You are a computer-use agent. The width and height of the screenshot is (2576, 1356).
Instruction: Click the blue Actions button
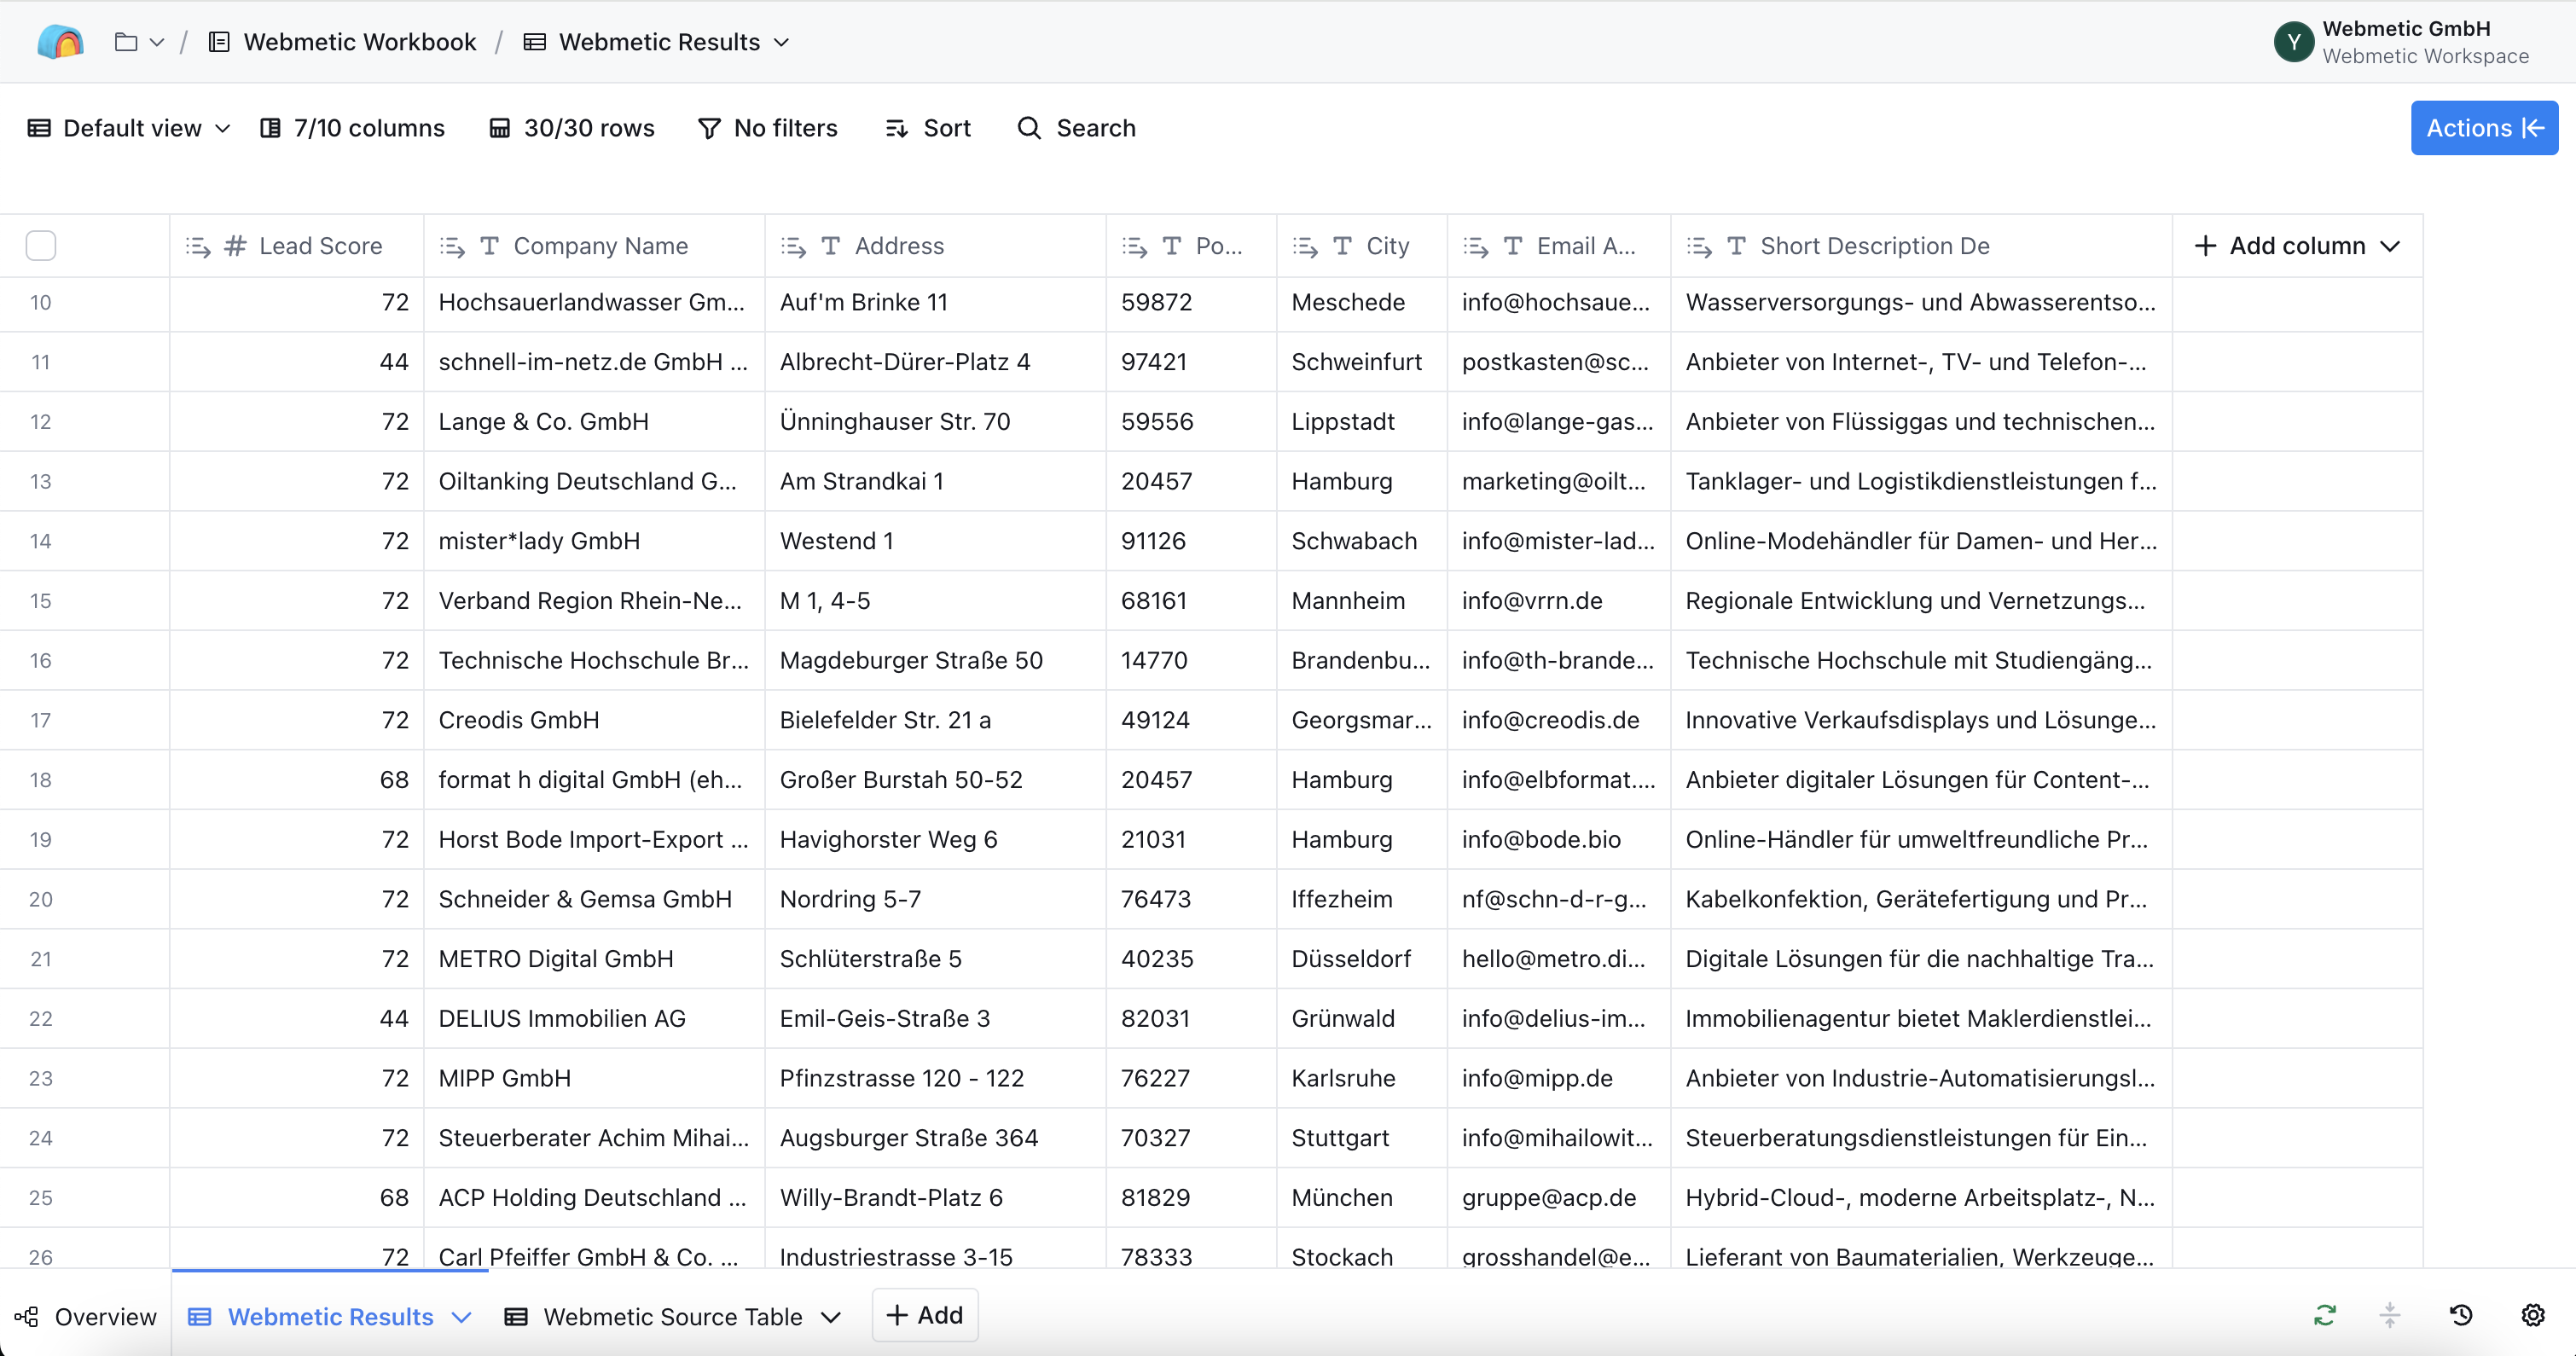click(2484, 128)
